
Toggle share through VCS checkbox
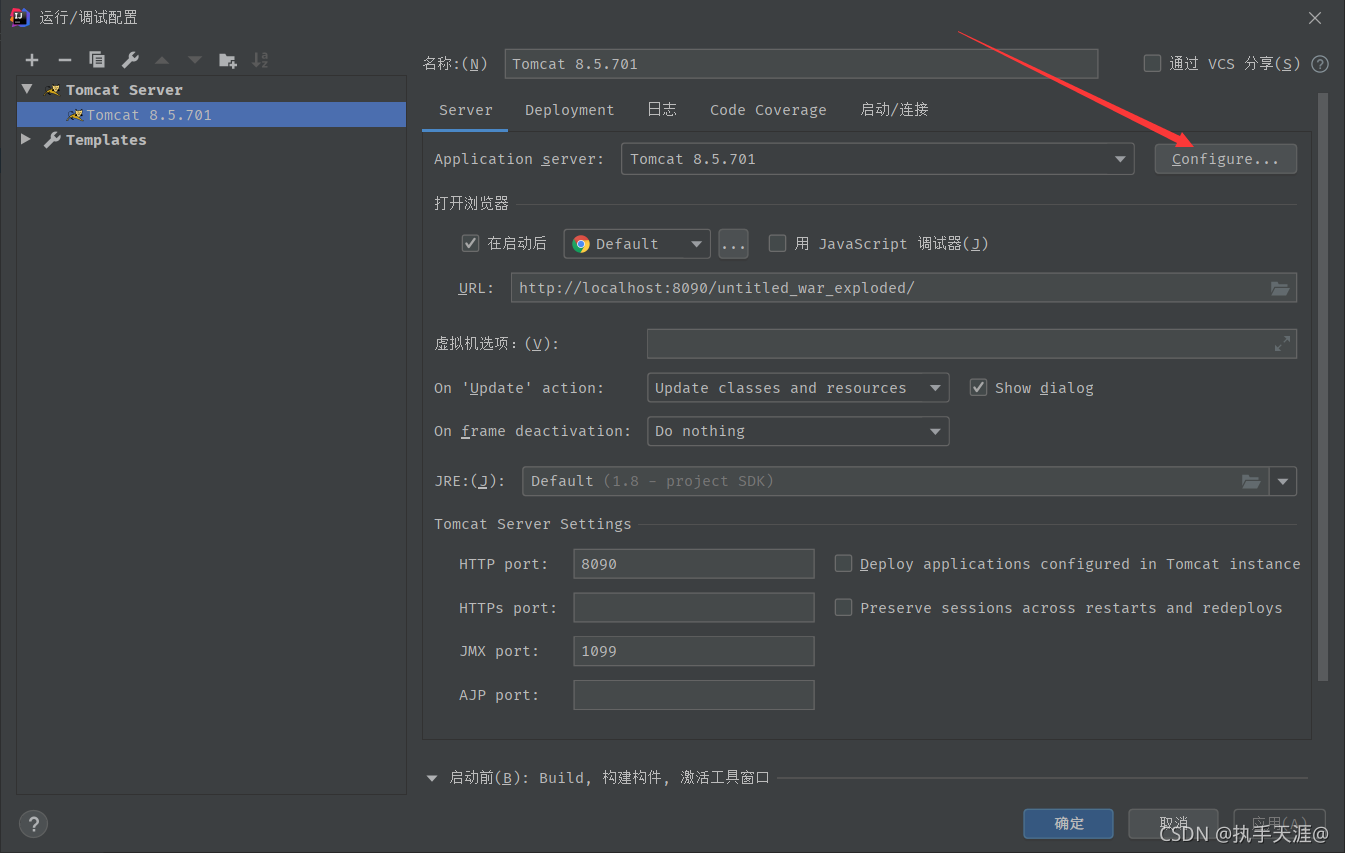tap(1152, 63)
